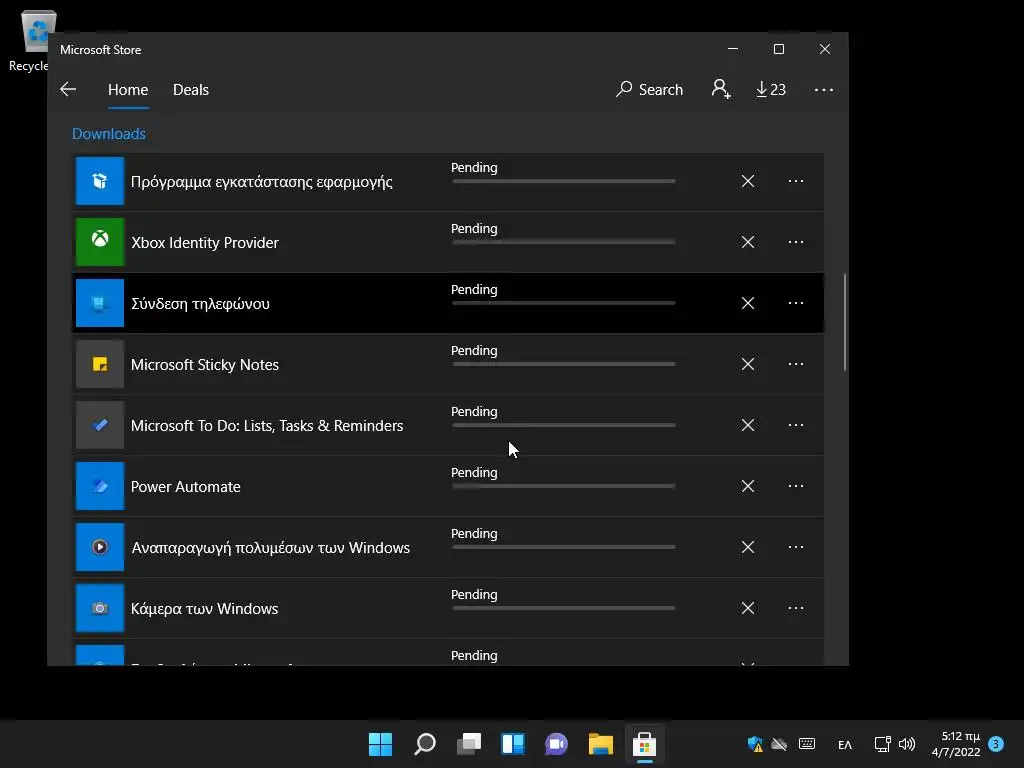Open the Widgets panel from taskbar

point(513,744)
